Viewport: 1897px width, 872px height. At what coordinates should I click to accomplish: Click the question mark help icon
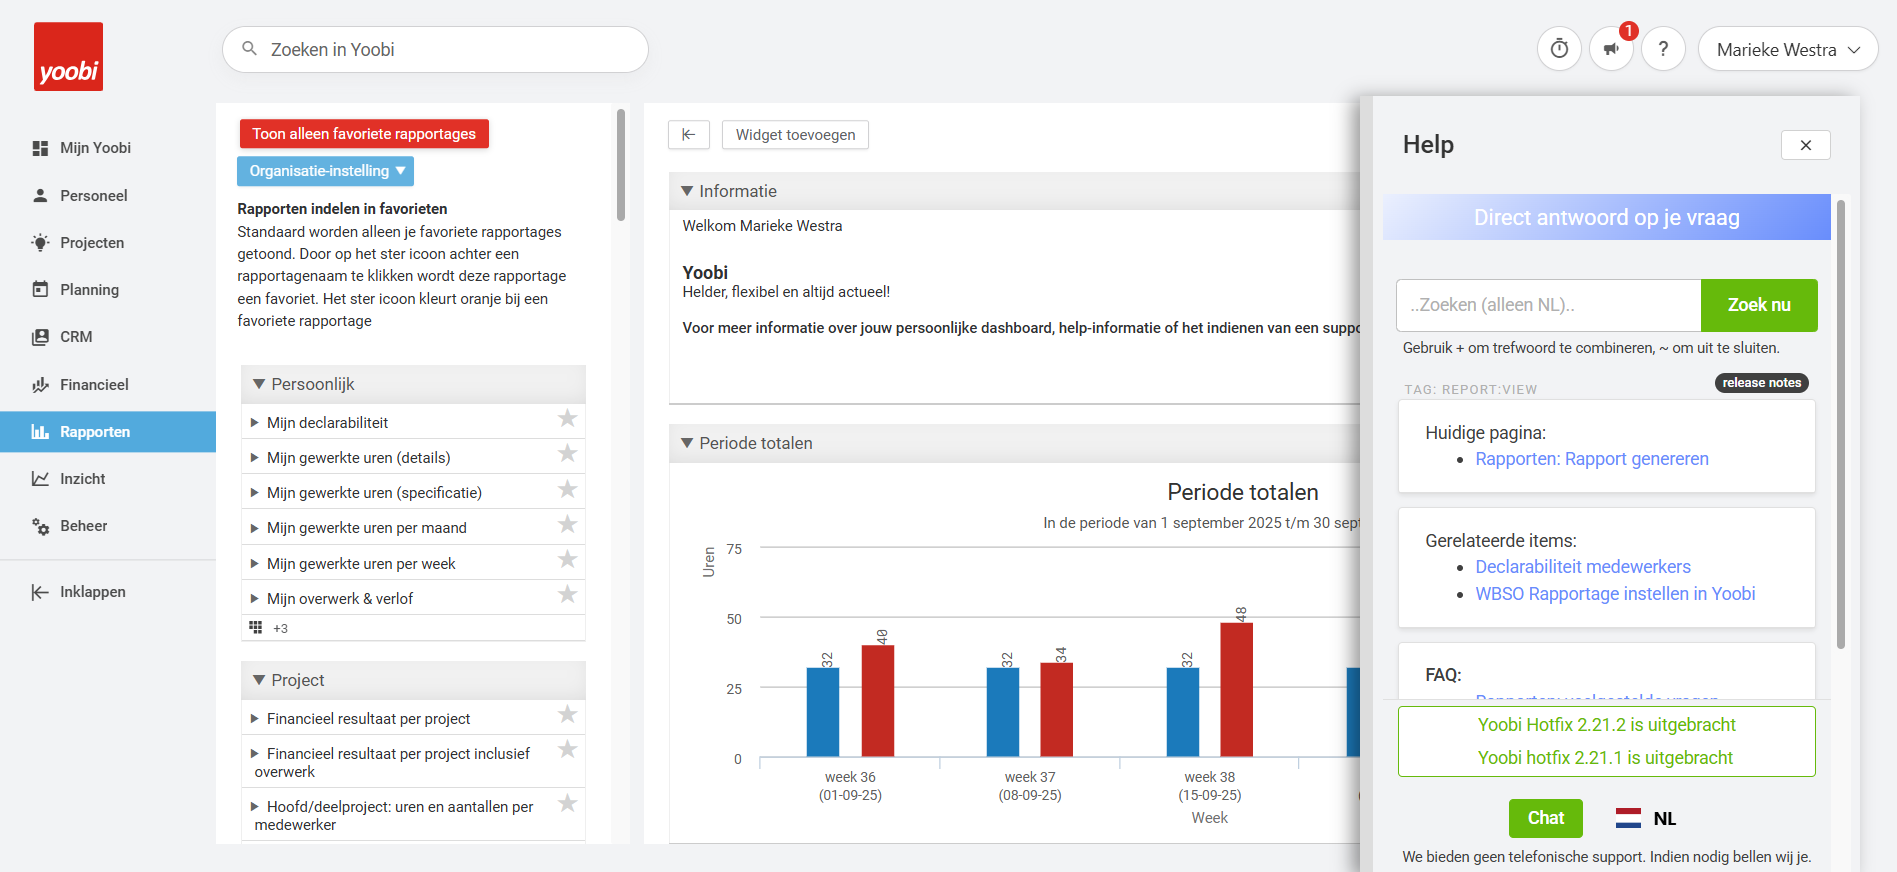click(1663, 49)
